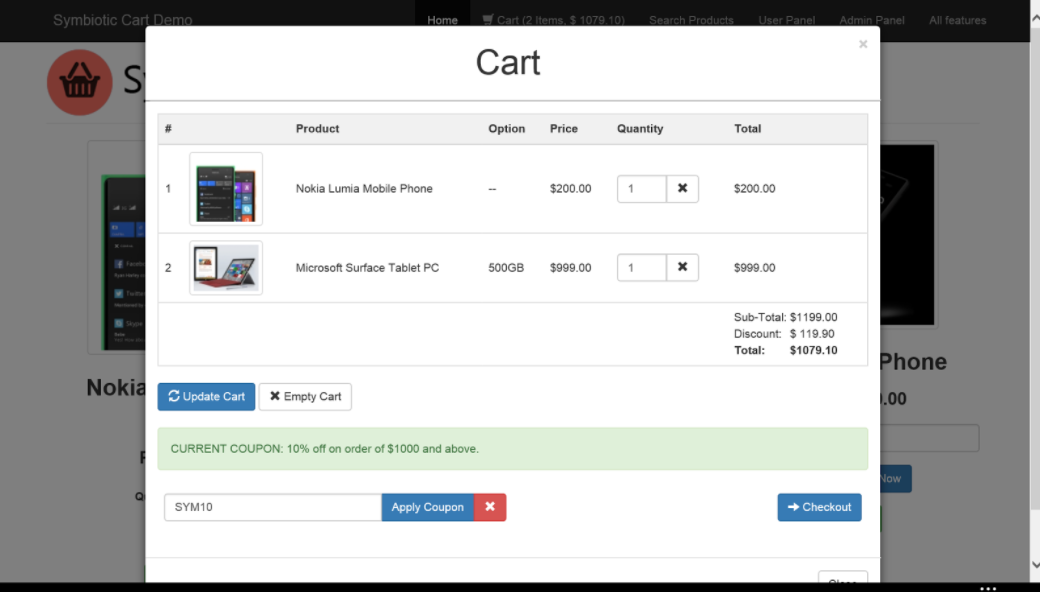Open the Microsoft Surface Tablet thumbnail
The image size is (1040, 592).
coord(226,267)
